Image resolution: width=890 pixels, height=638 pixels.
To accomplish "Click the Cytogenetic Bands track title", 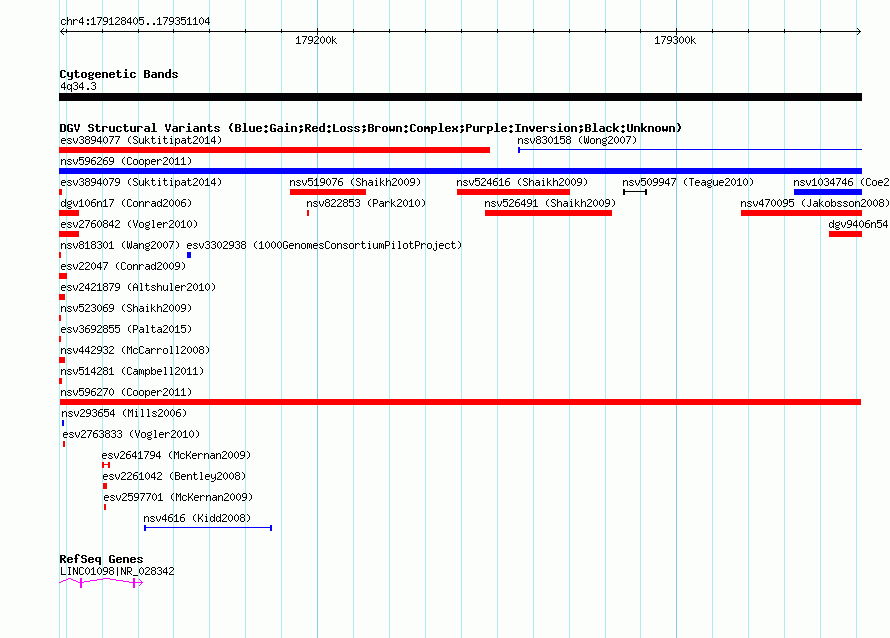I will 119,74.
